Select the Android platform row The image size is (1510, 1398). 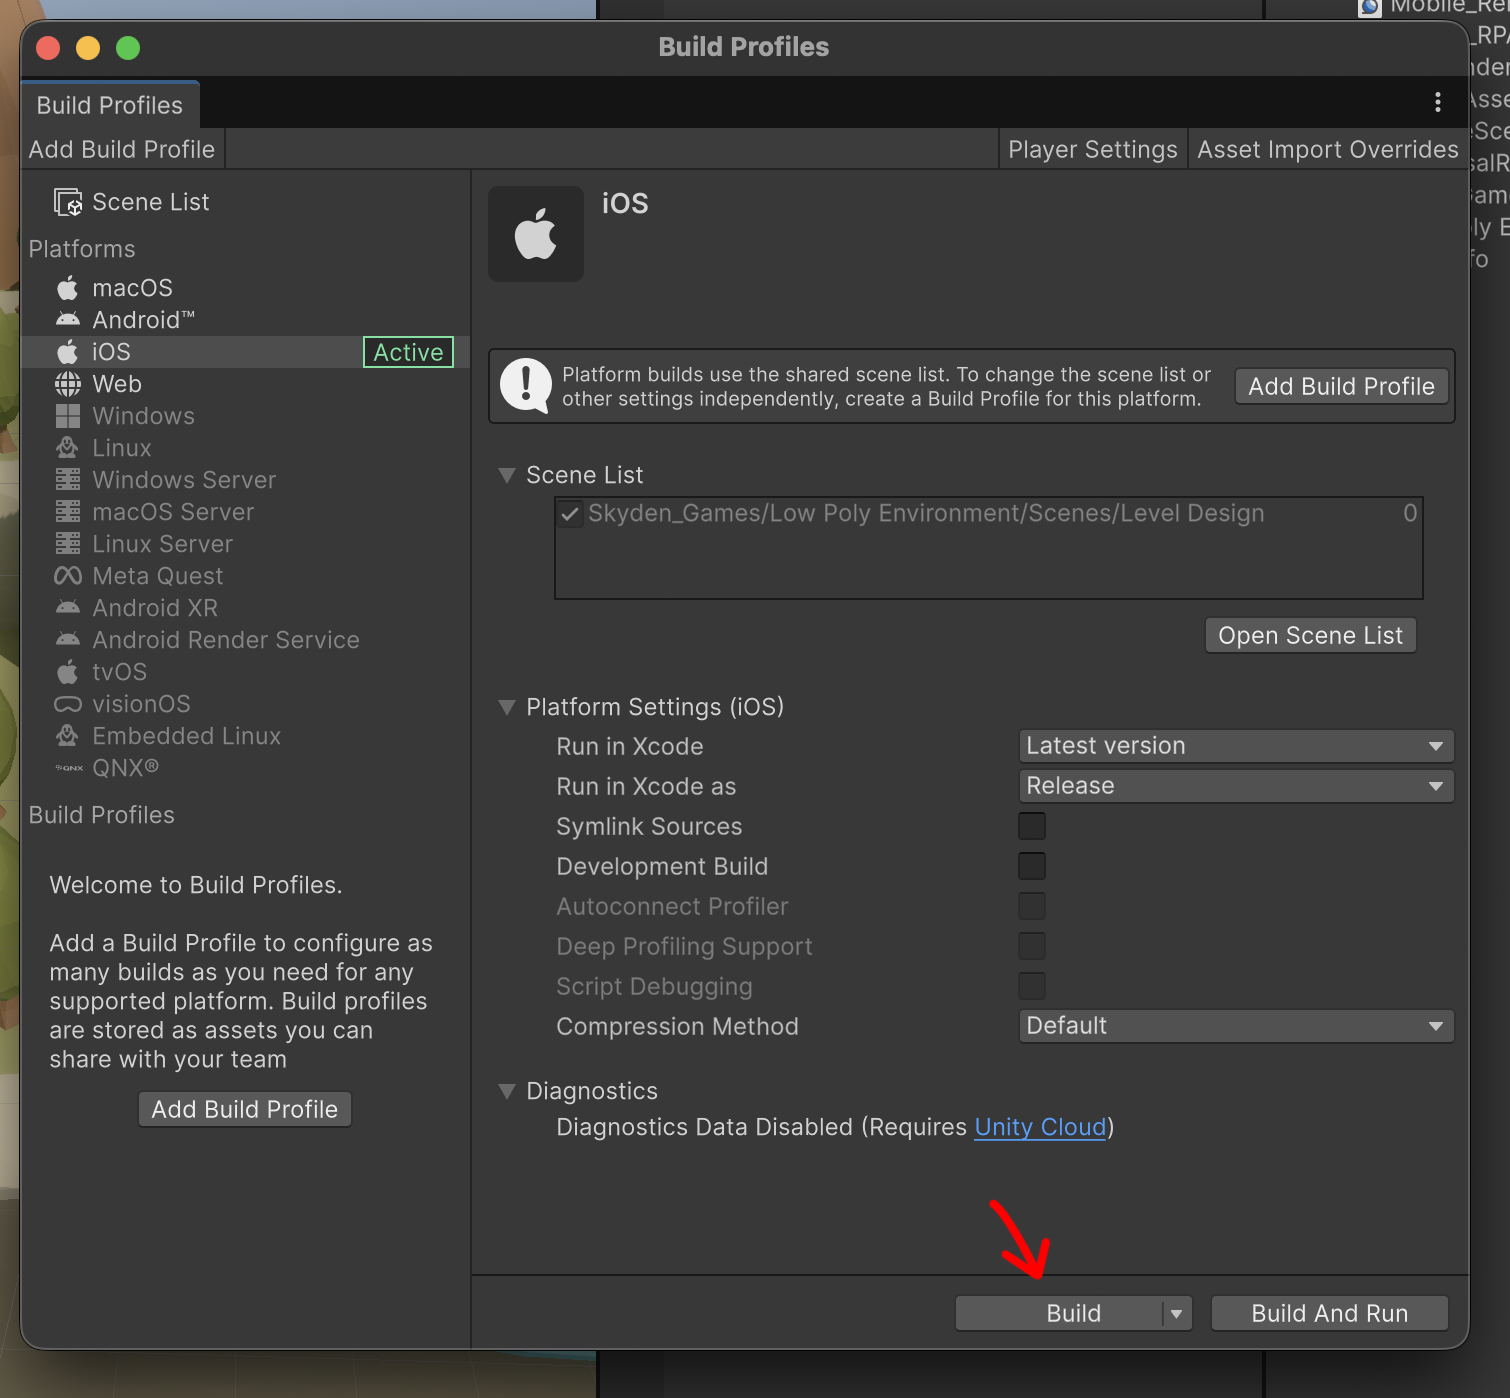[x=246, y=320]
